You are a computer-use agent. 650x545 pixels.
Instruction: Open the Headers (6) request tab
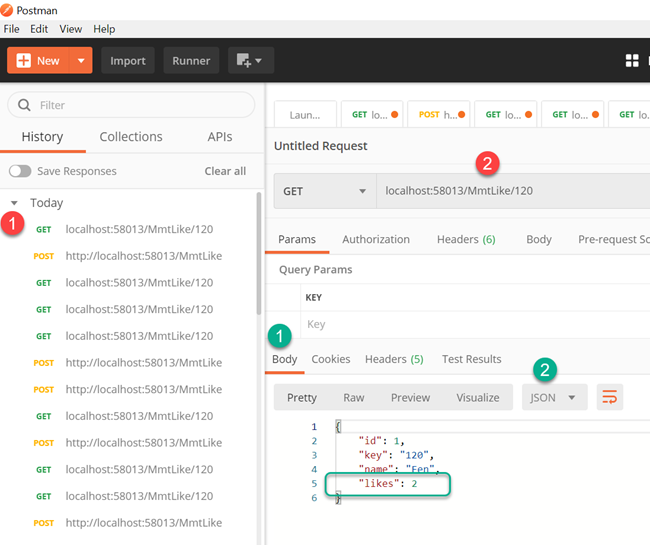point(466,239)
